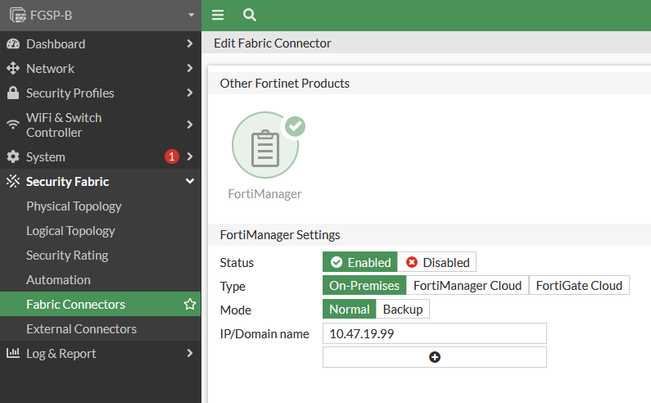Click the Dashboard gauge icon
Viewport: 651px width, 403px height.
[13, 44]
